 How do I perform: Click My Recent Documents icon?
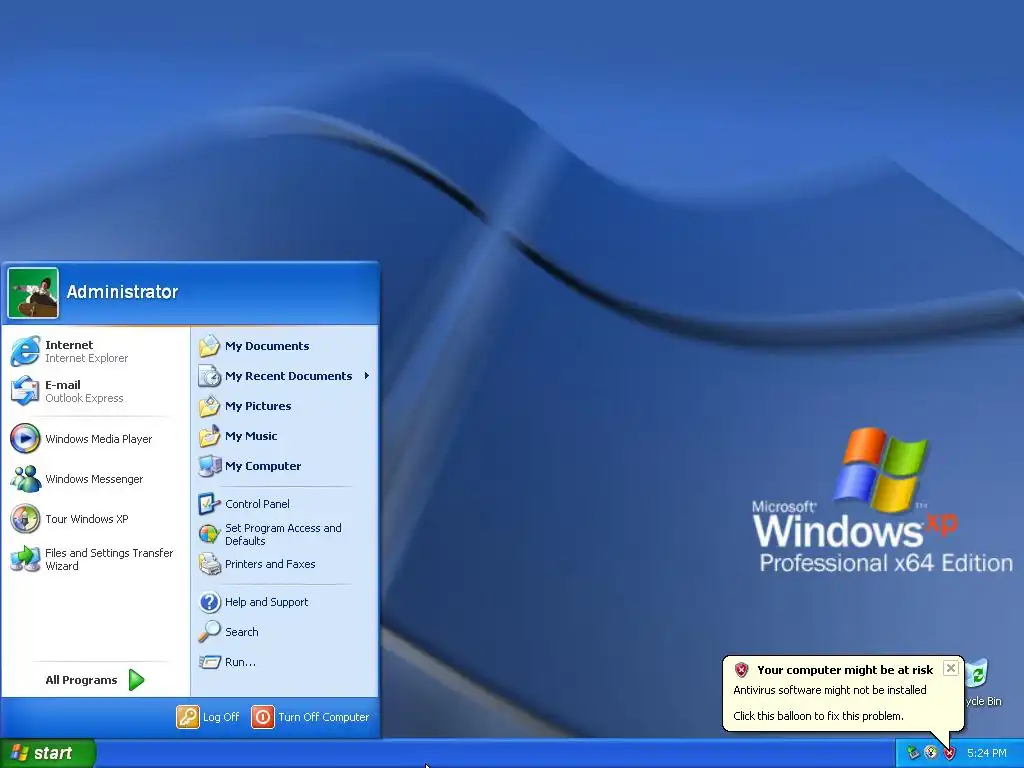210,376
